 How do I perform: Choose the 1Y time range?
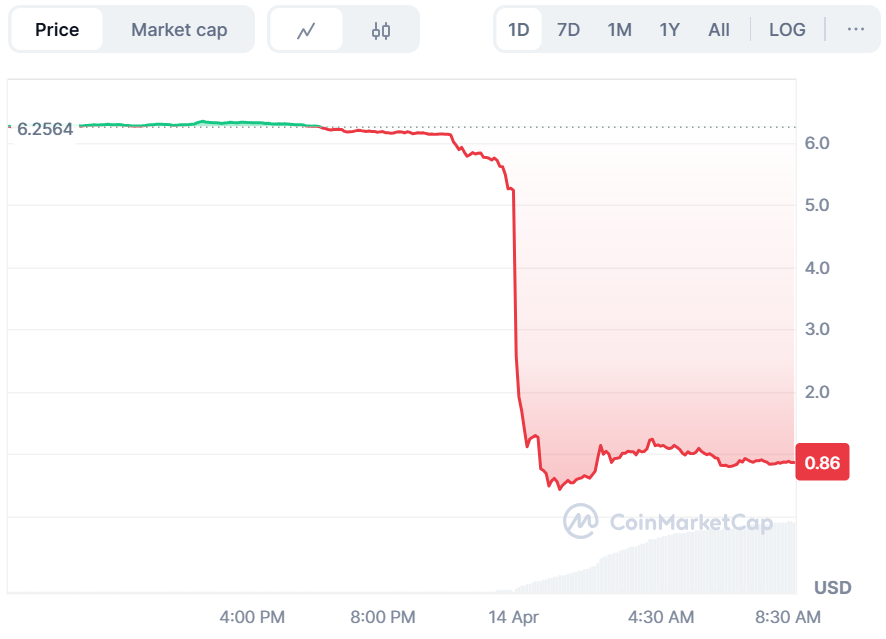click(x=669, y=30)
